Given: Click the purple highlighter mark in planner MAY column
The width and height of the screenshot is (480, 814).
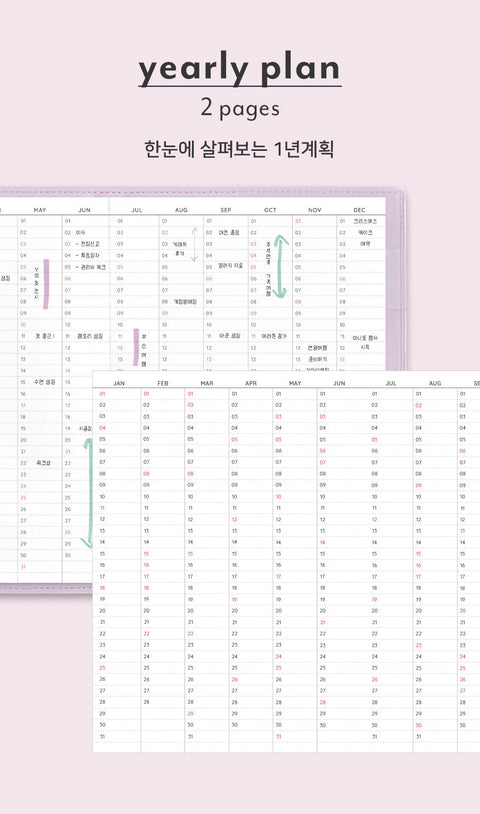Looking at the screenshot, I should 46,284.
